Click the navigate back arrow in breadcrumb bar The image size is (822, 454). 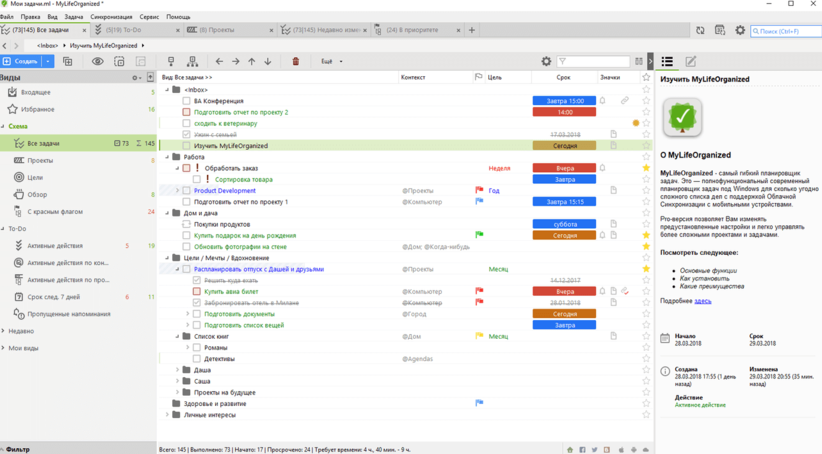5,46
